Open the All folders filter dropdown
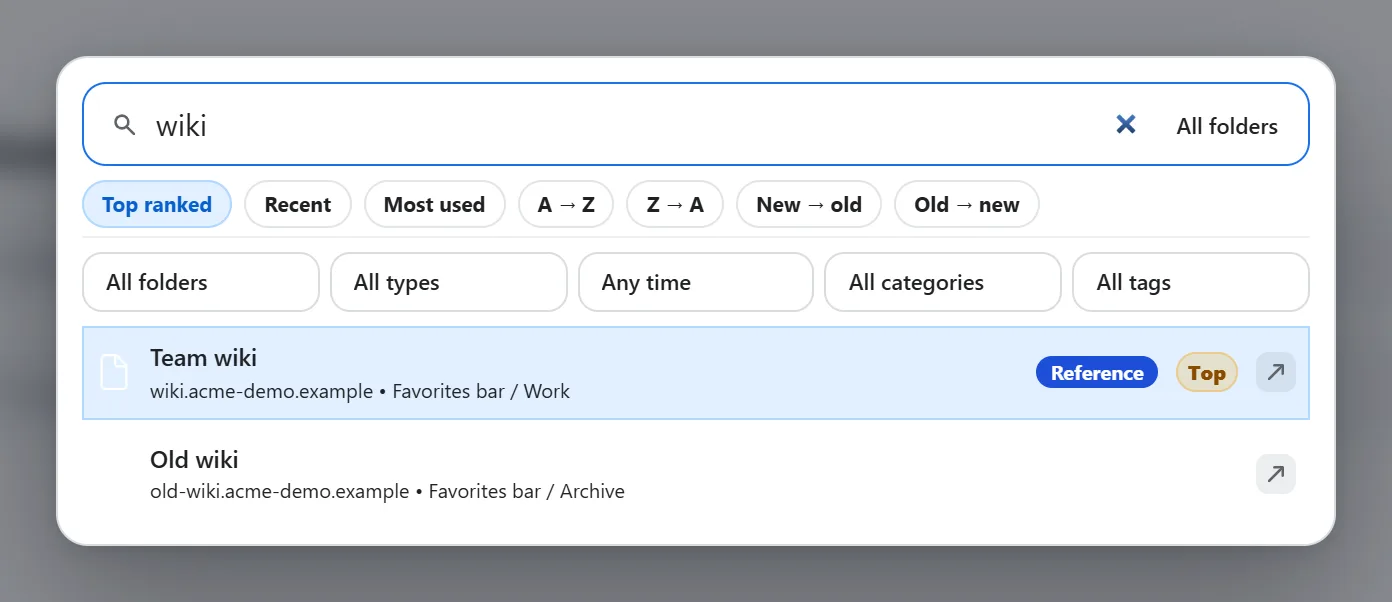The width and height of the screenshot is (1392, 602). [x=201, y=282]
